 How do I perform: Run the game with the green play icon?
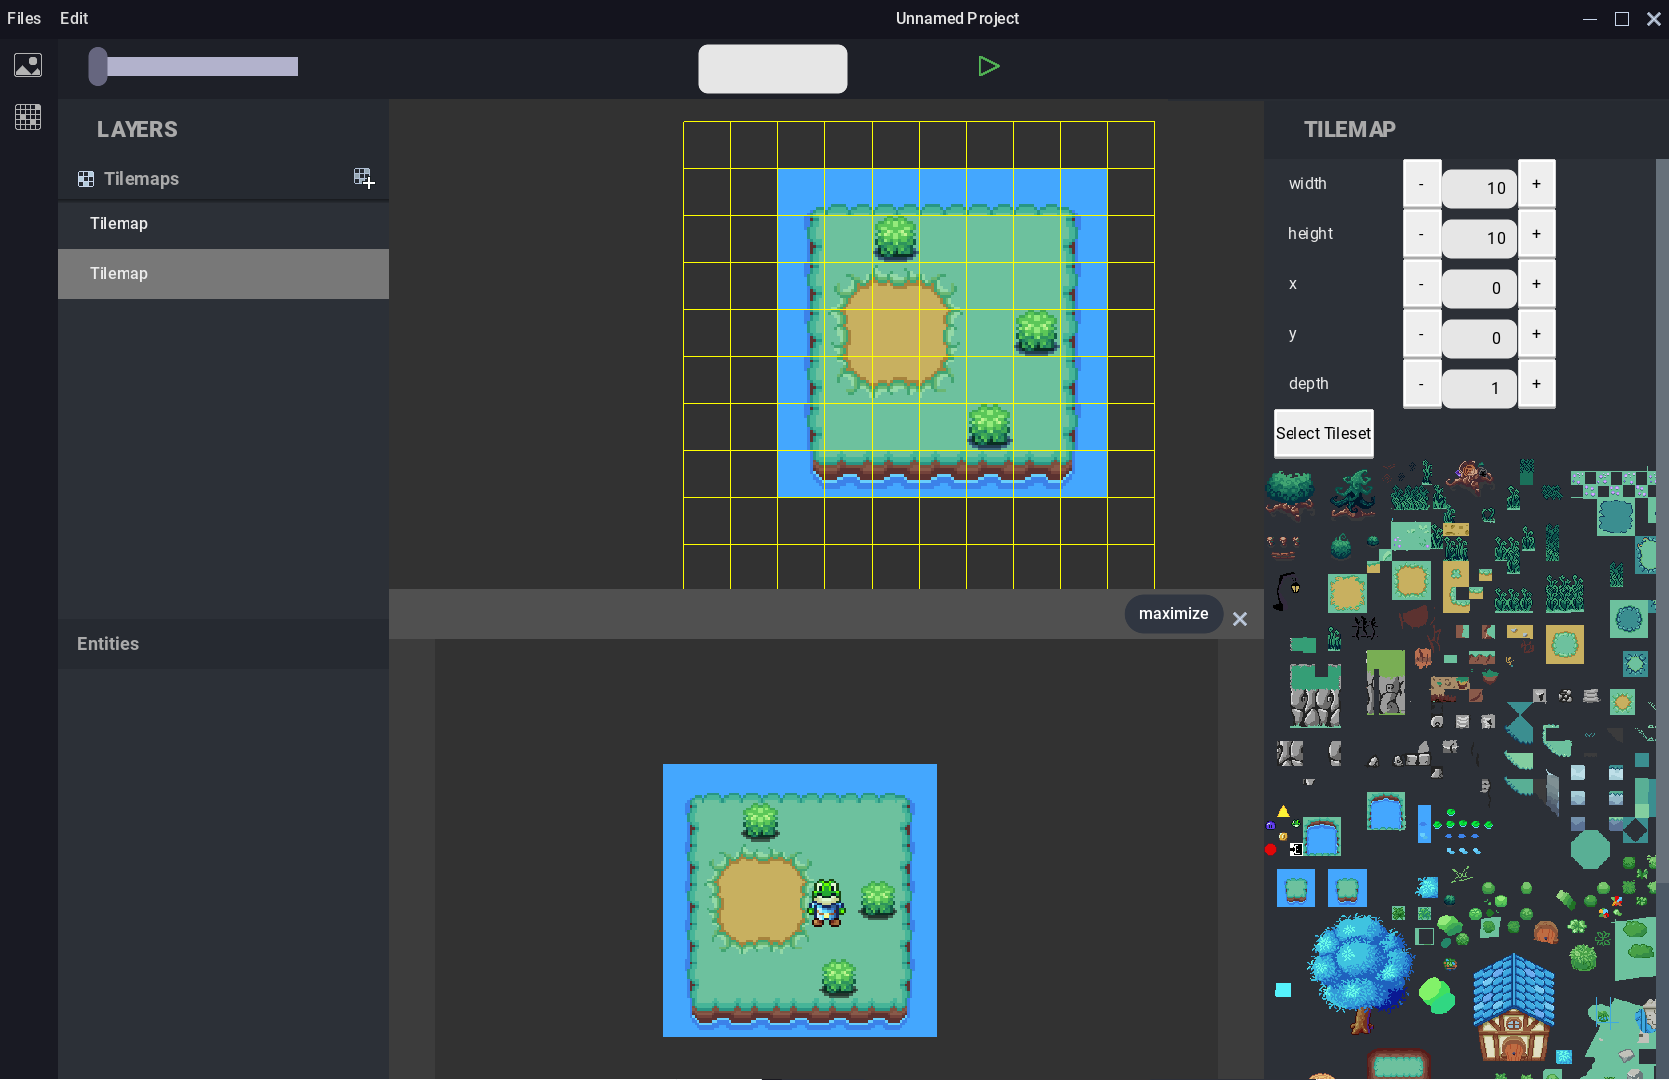(x=988, y=65)
